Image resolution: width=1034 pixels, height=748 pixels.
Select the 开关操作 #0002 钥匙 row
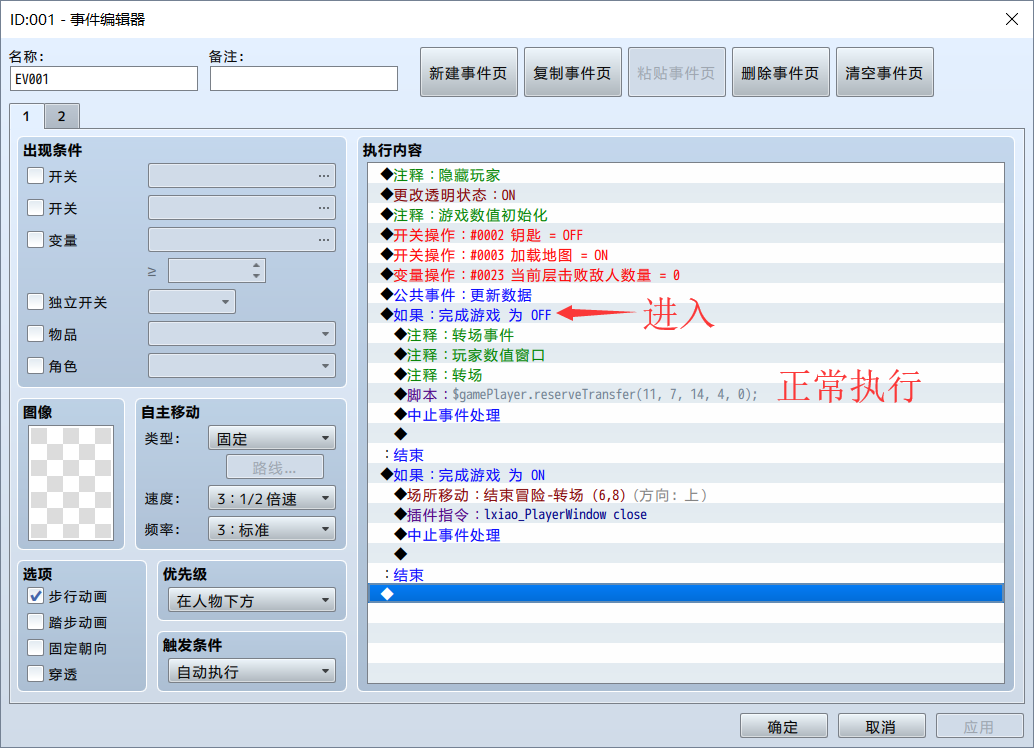686,235
